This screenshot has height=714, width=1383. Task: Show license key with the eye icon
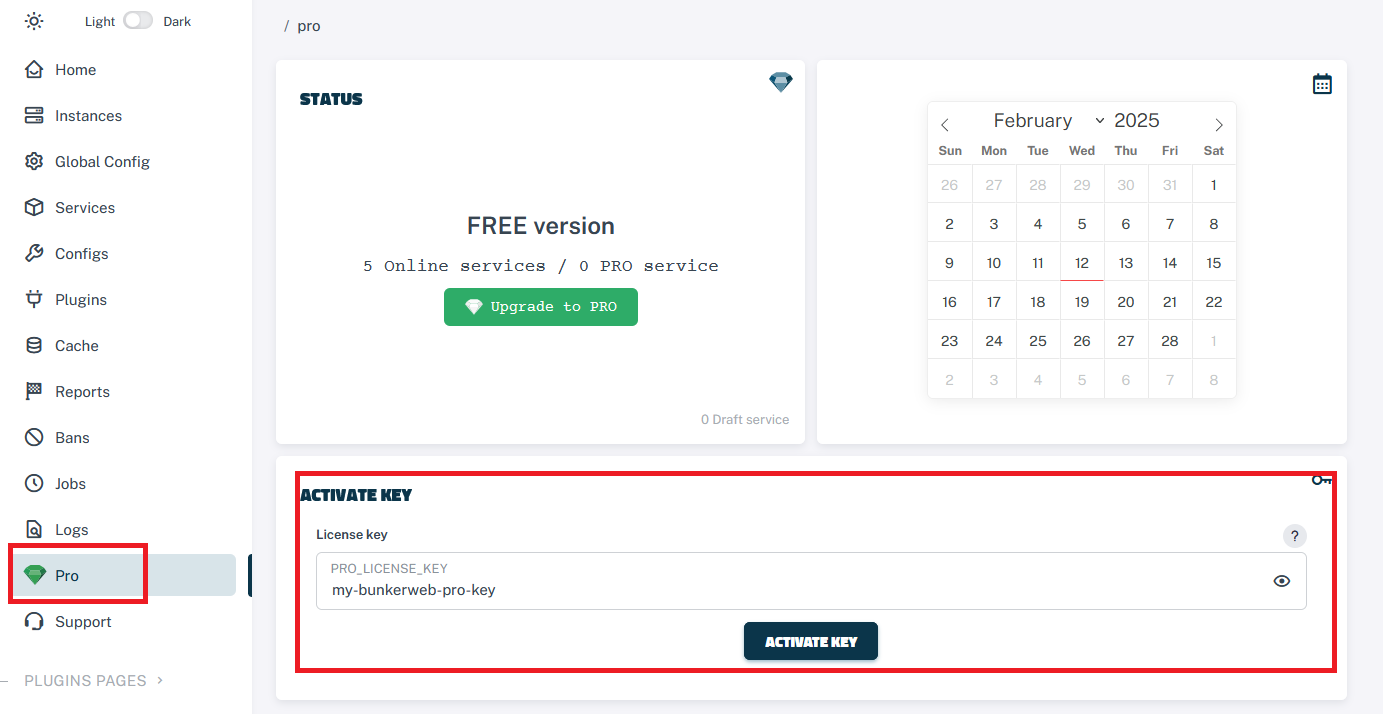coord(1282,581)
